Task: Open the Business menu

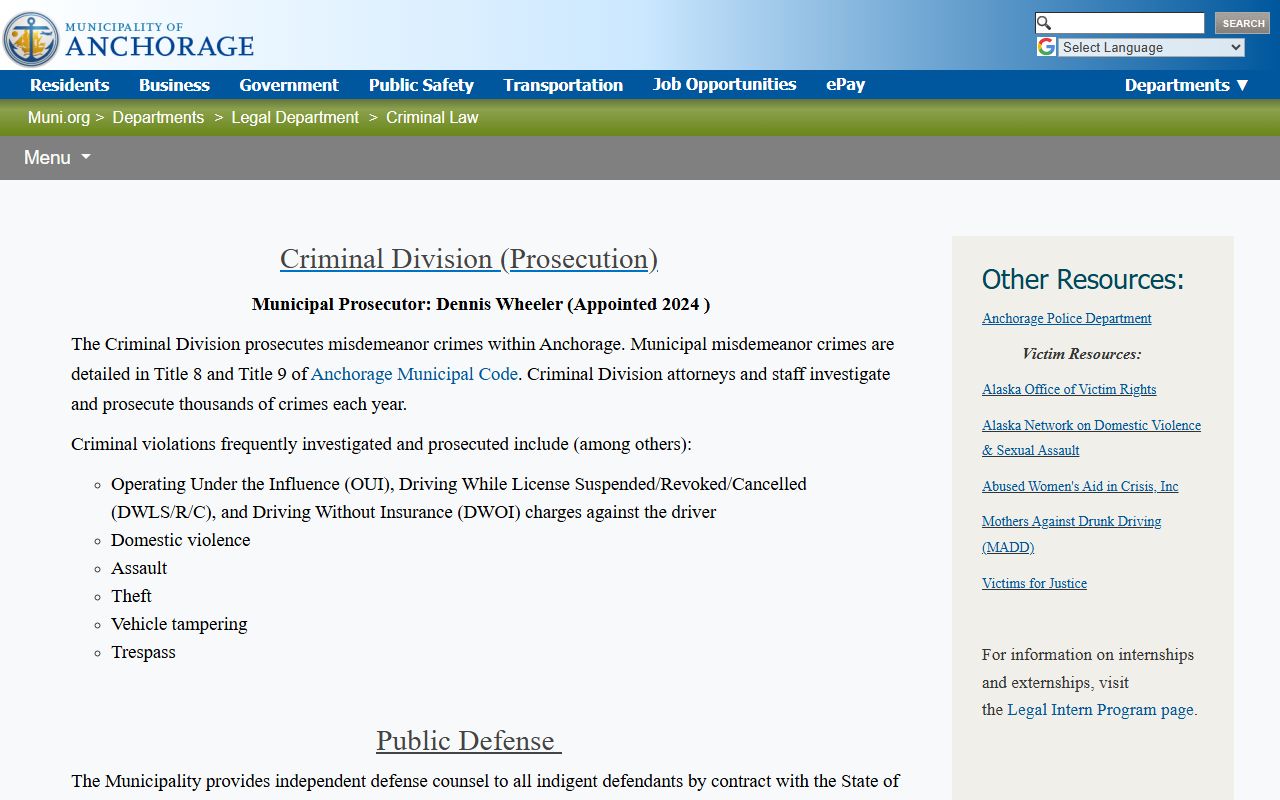Action: point(174,85)
